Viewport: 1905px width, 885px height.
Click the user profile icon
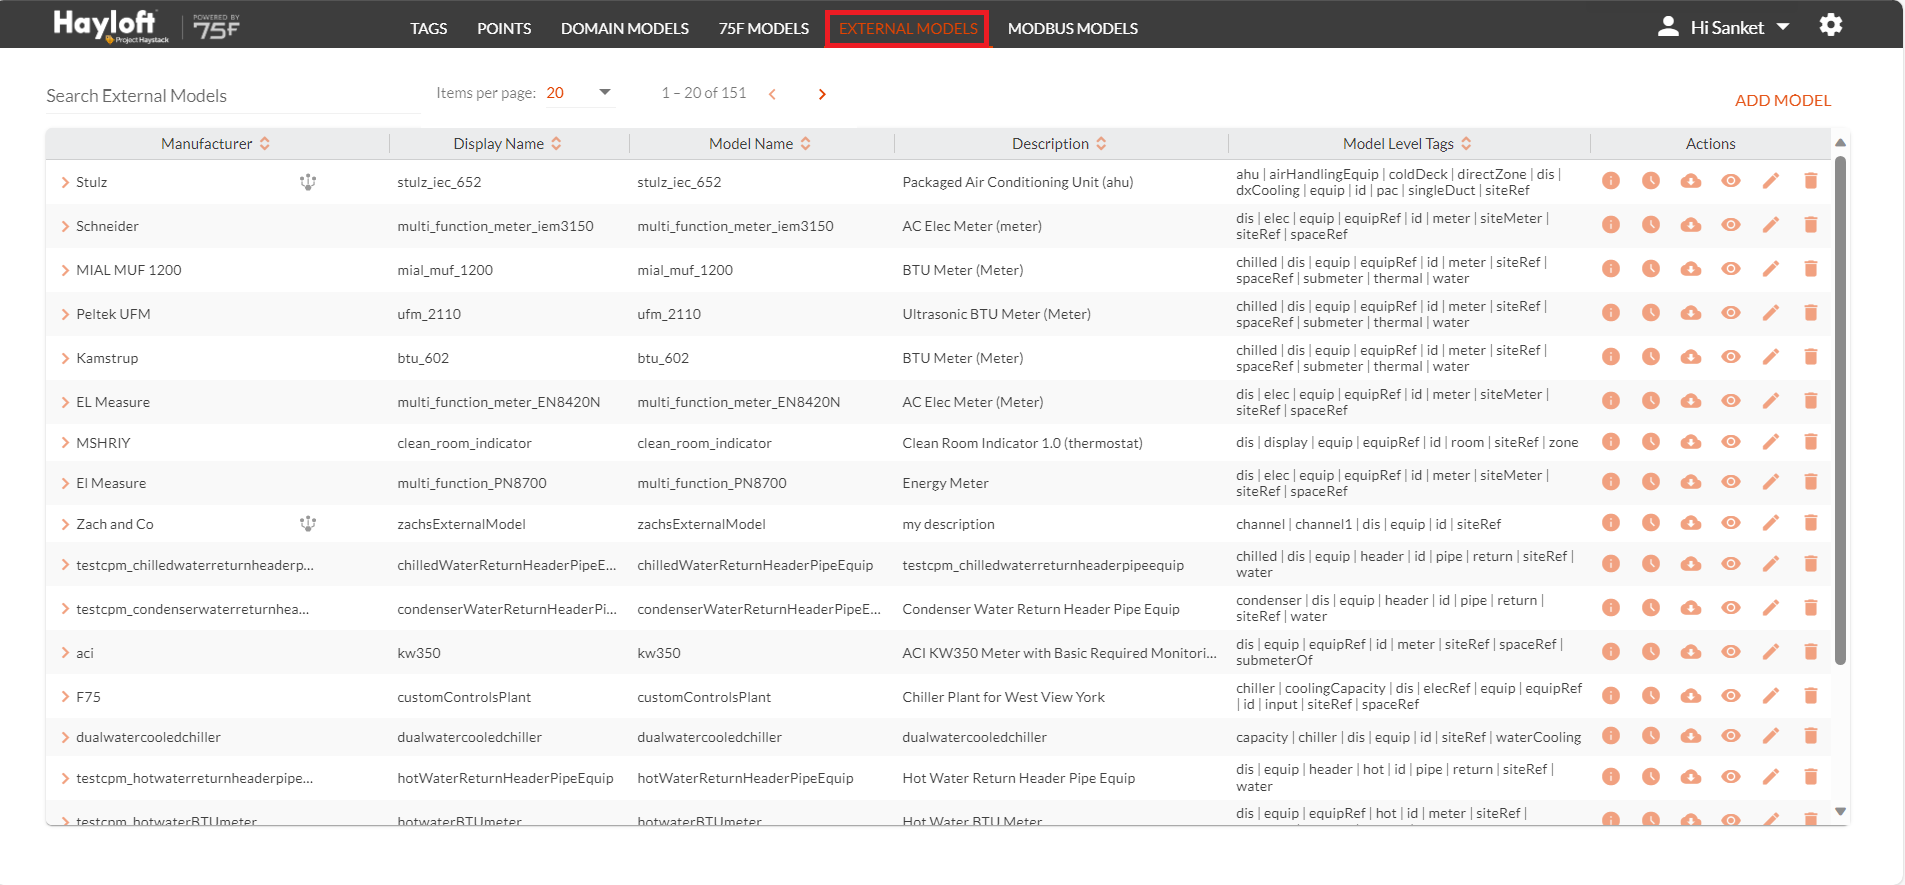[1668, 27]
